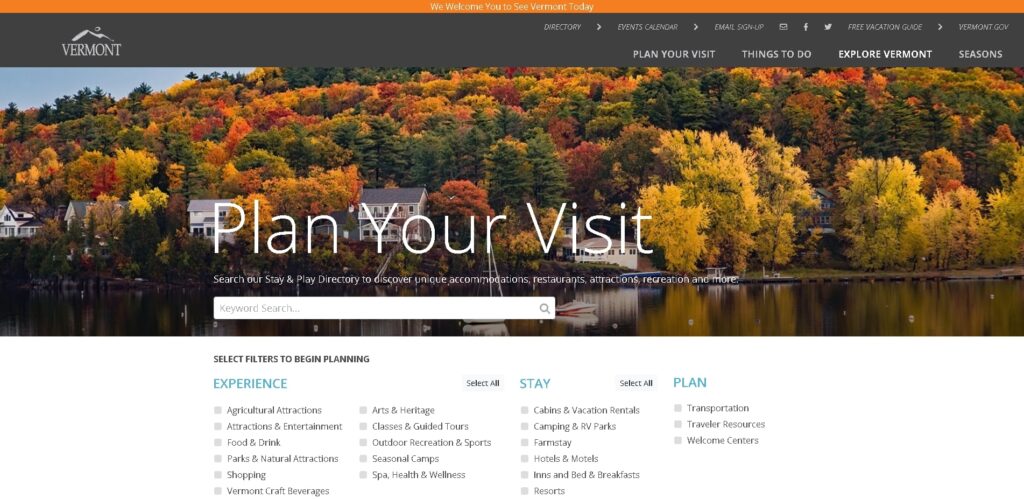Click Select All for Experience filters
Viewport: 1024px width, 499px height.
pos(483,383)
